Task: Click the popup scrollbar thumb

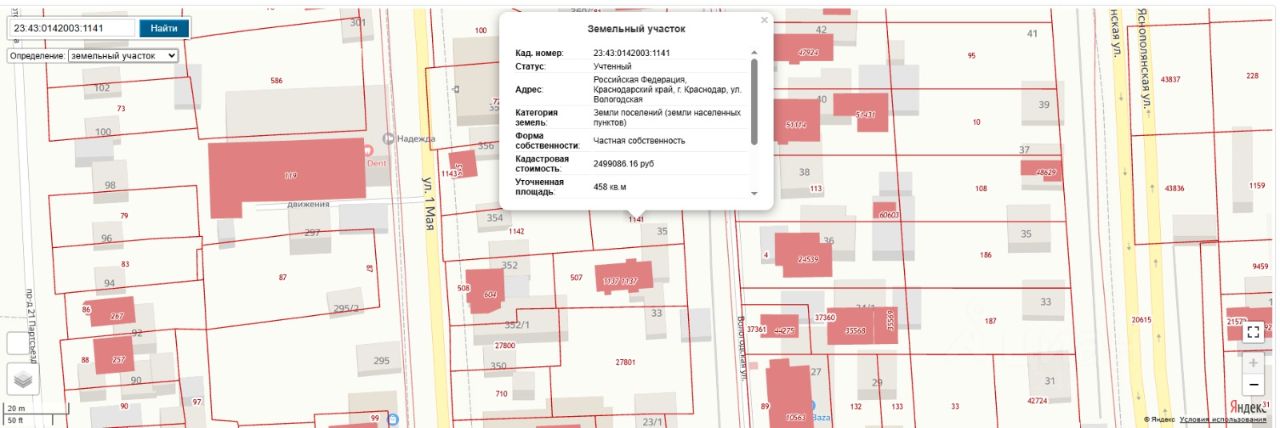Action: pos(754,100)
